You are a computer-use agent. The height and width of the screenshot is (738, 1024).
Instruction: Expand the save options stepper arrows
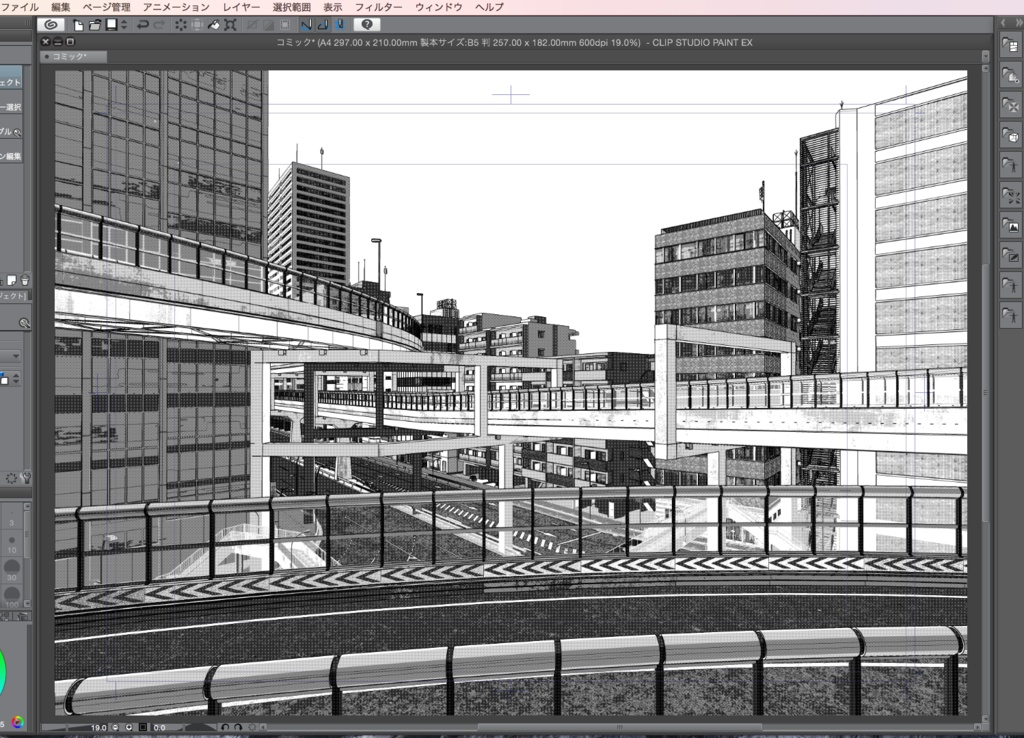124,25
